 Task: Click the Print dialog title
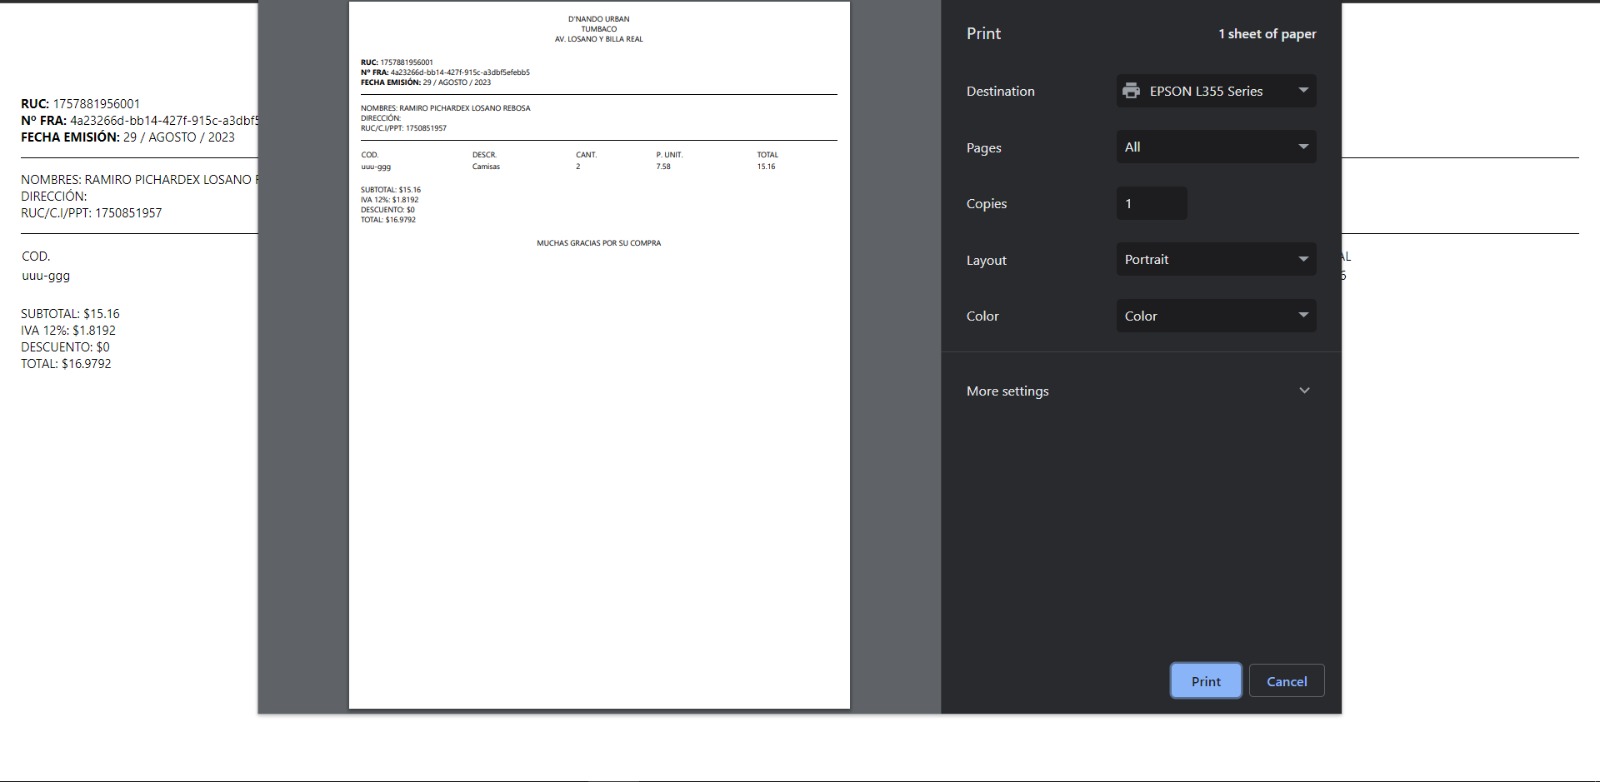pyautogui.click(x=983, y=33)
